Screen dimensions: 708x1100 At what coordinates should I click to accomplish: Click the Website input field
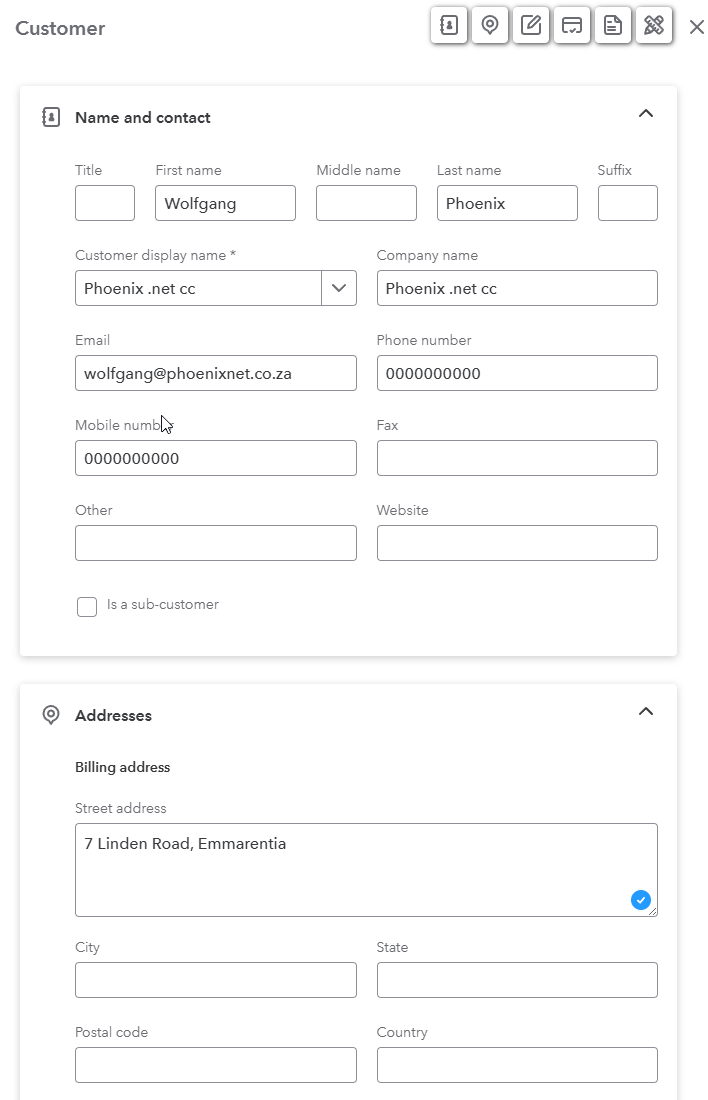point(517,543)
